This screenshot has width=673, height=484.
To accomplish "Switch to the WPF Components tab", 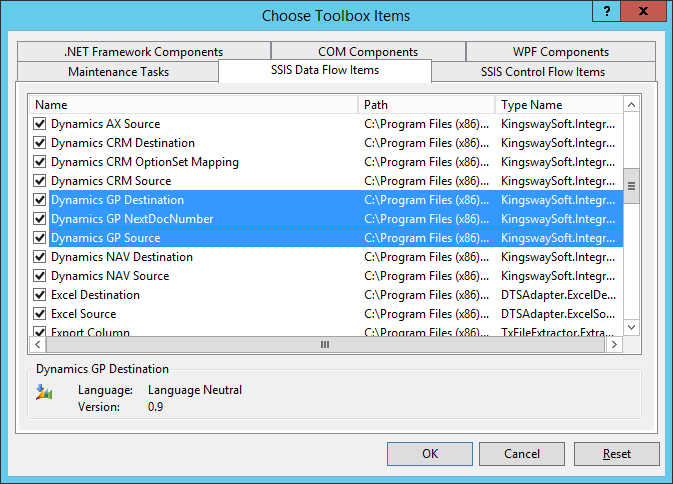I will pyautogui.click(x=561, y=51).
